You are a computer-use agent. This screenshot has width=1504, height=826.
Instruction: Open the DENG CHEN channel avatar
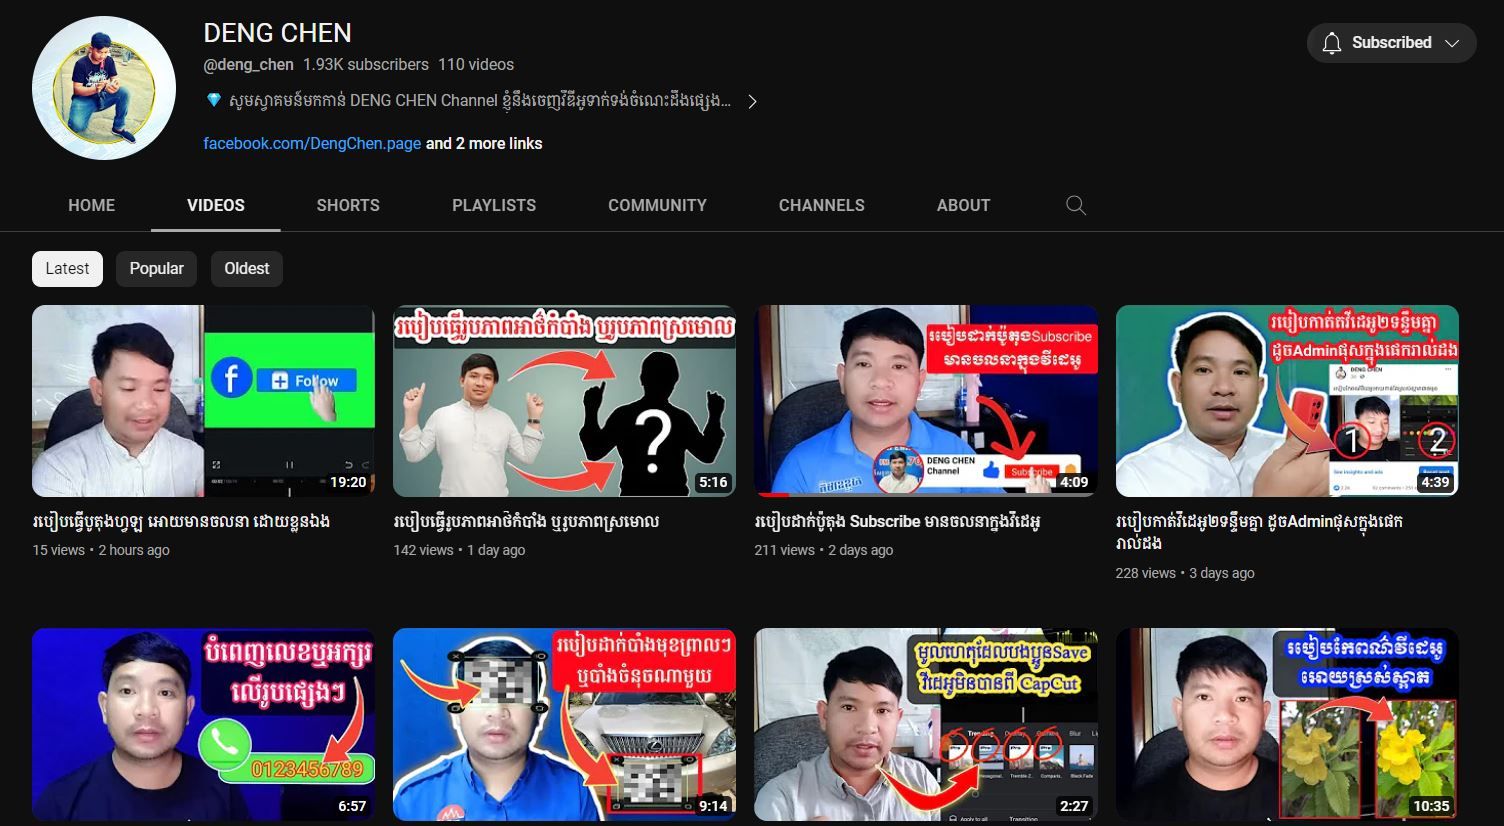104,88
